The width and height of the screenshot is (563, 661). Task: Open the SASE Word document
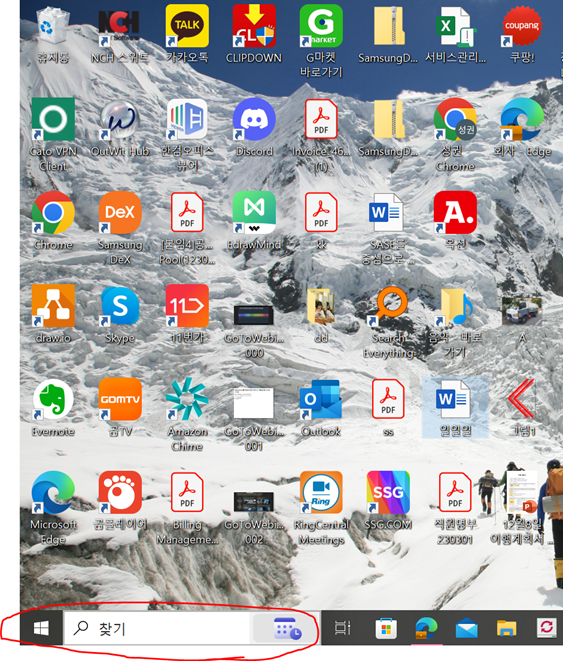[387, 212]
